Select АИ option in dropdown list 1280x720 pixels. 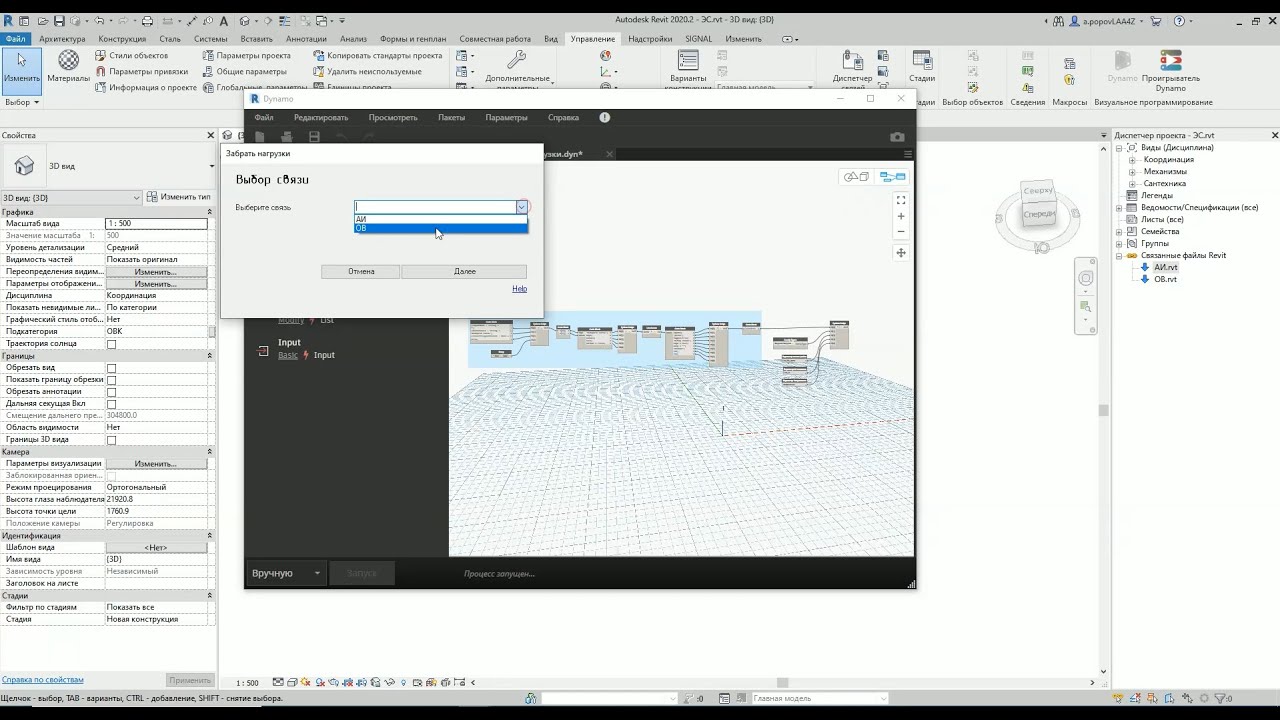pyautogui.click(x=441, y=219)
